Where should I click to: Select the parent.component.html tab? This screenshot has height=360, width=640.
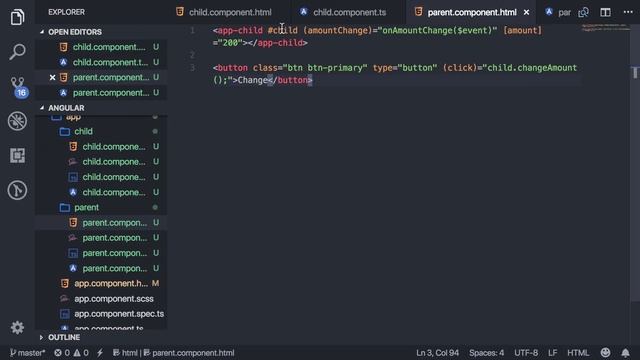[471, 12]
